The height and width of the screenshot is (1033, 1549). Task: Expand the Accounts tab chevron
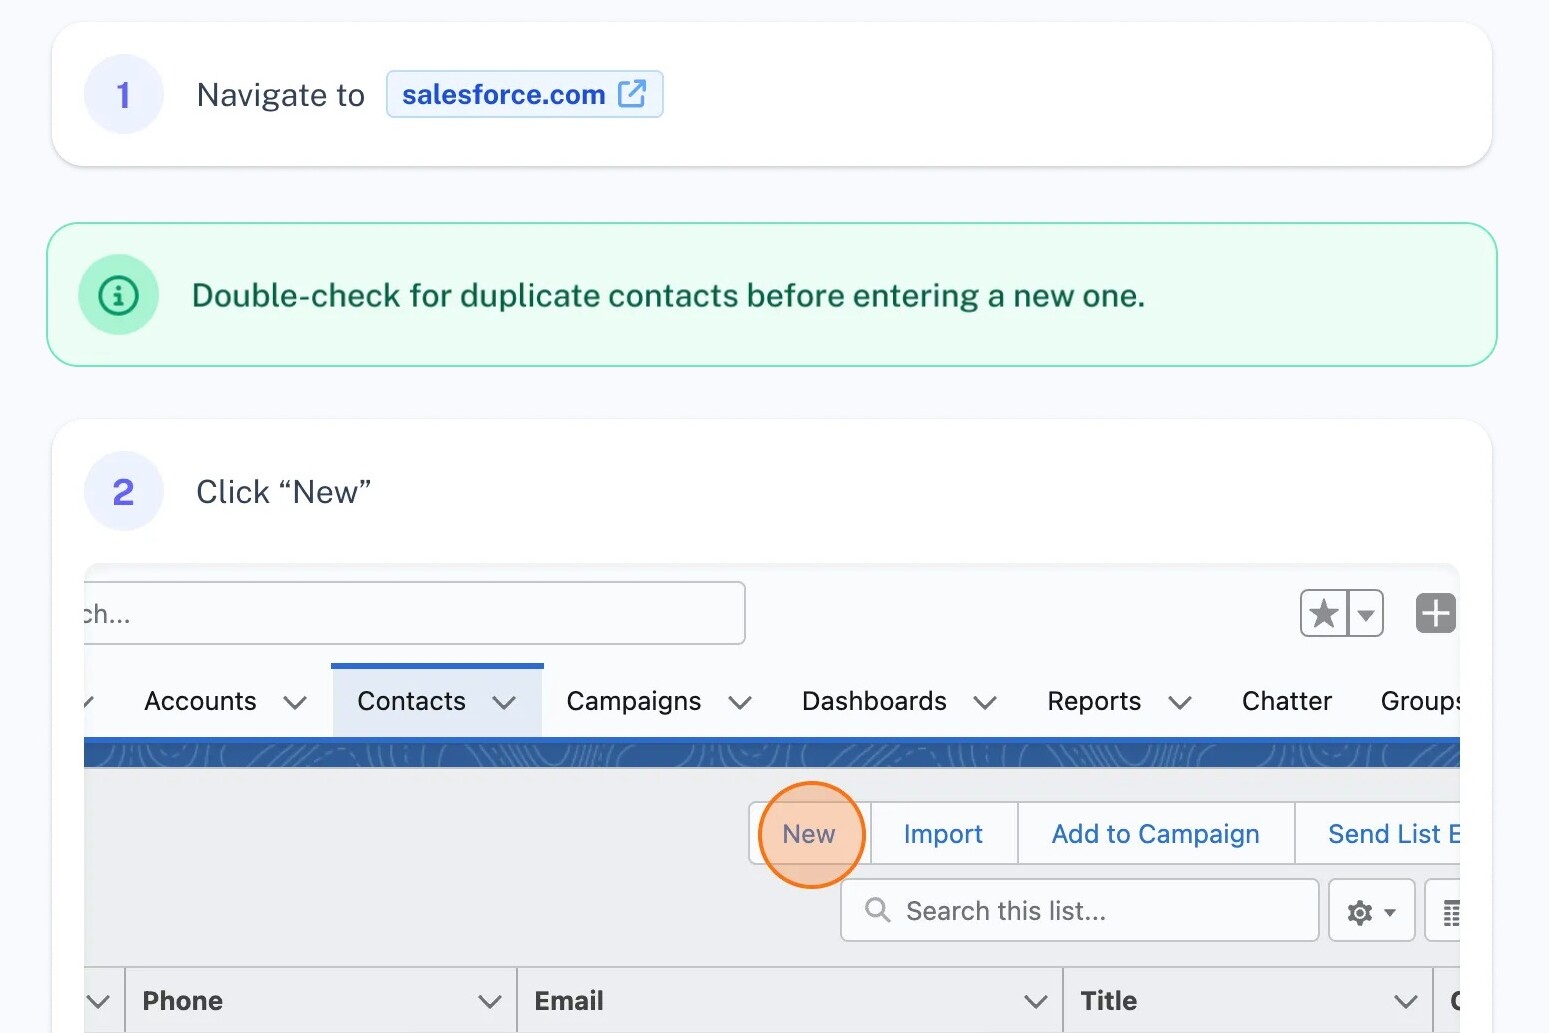click(x=295, y=702)
